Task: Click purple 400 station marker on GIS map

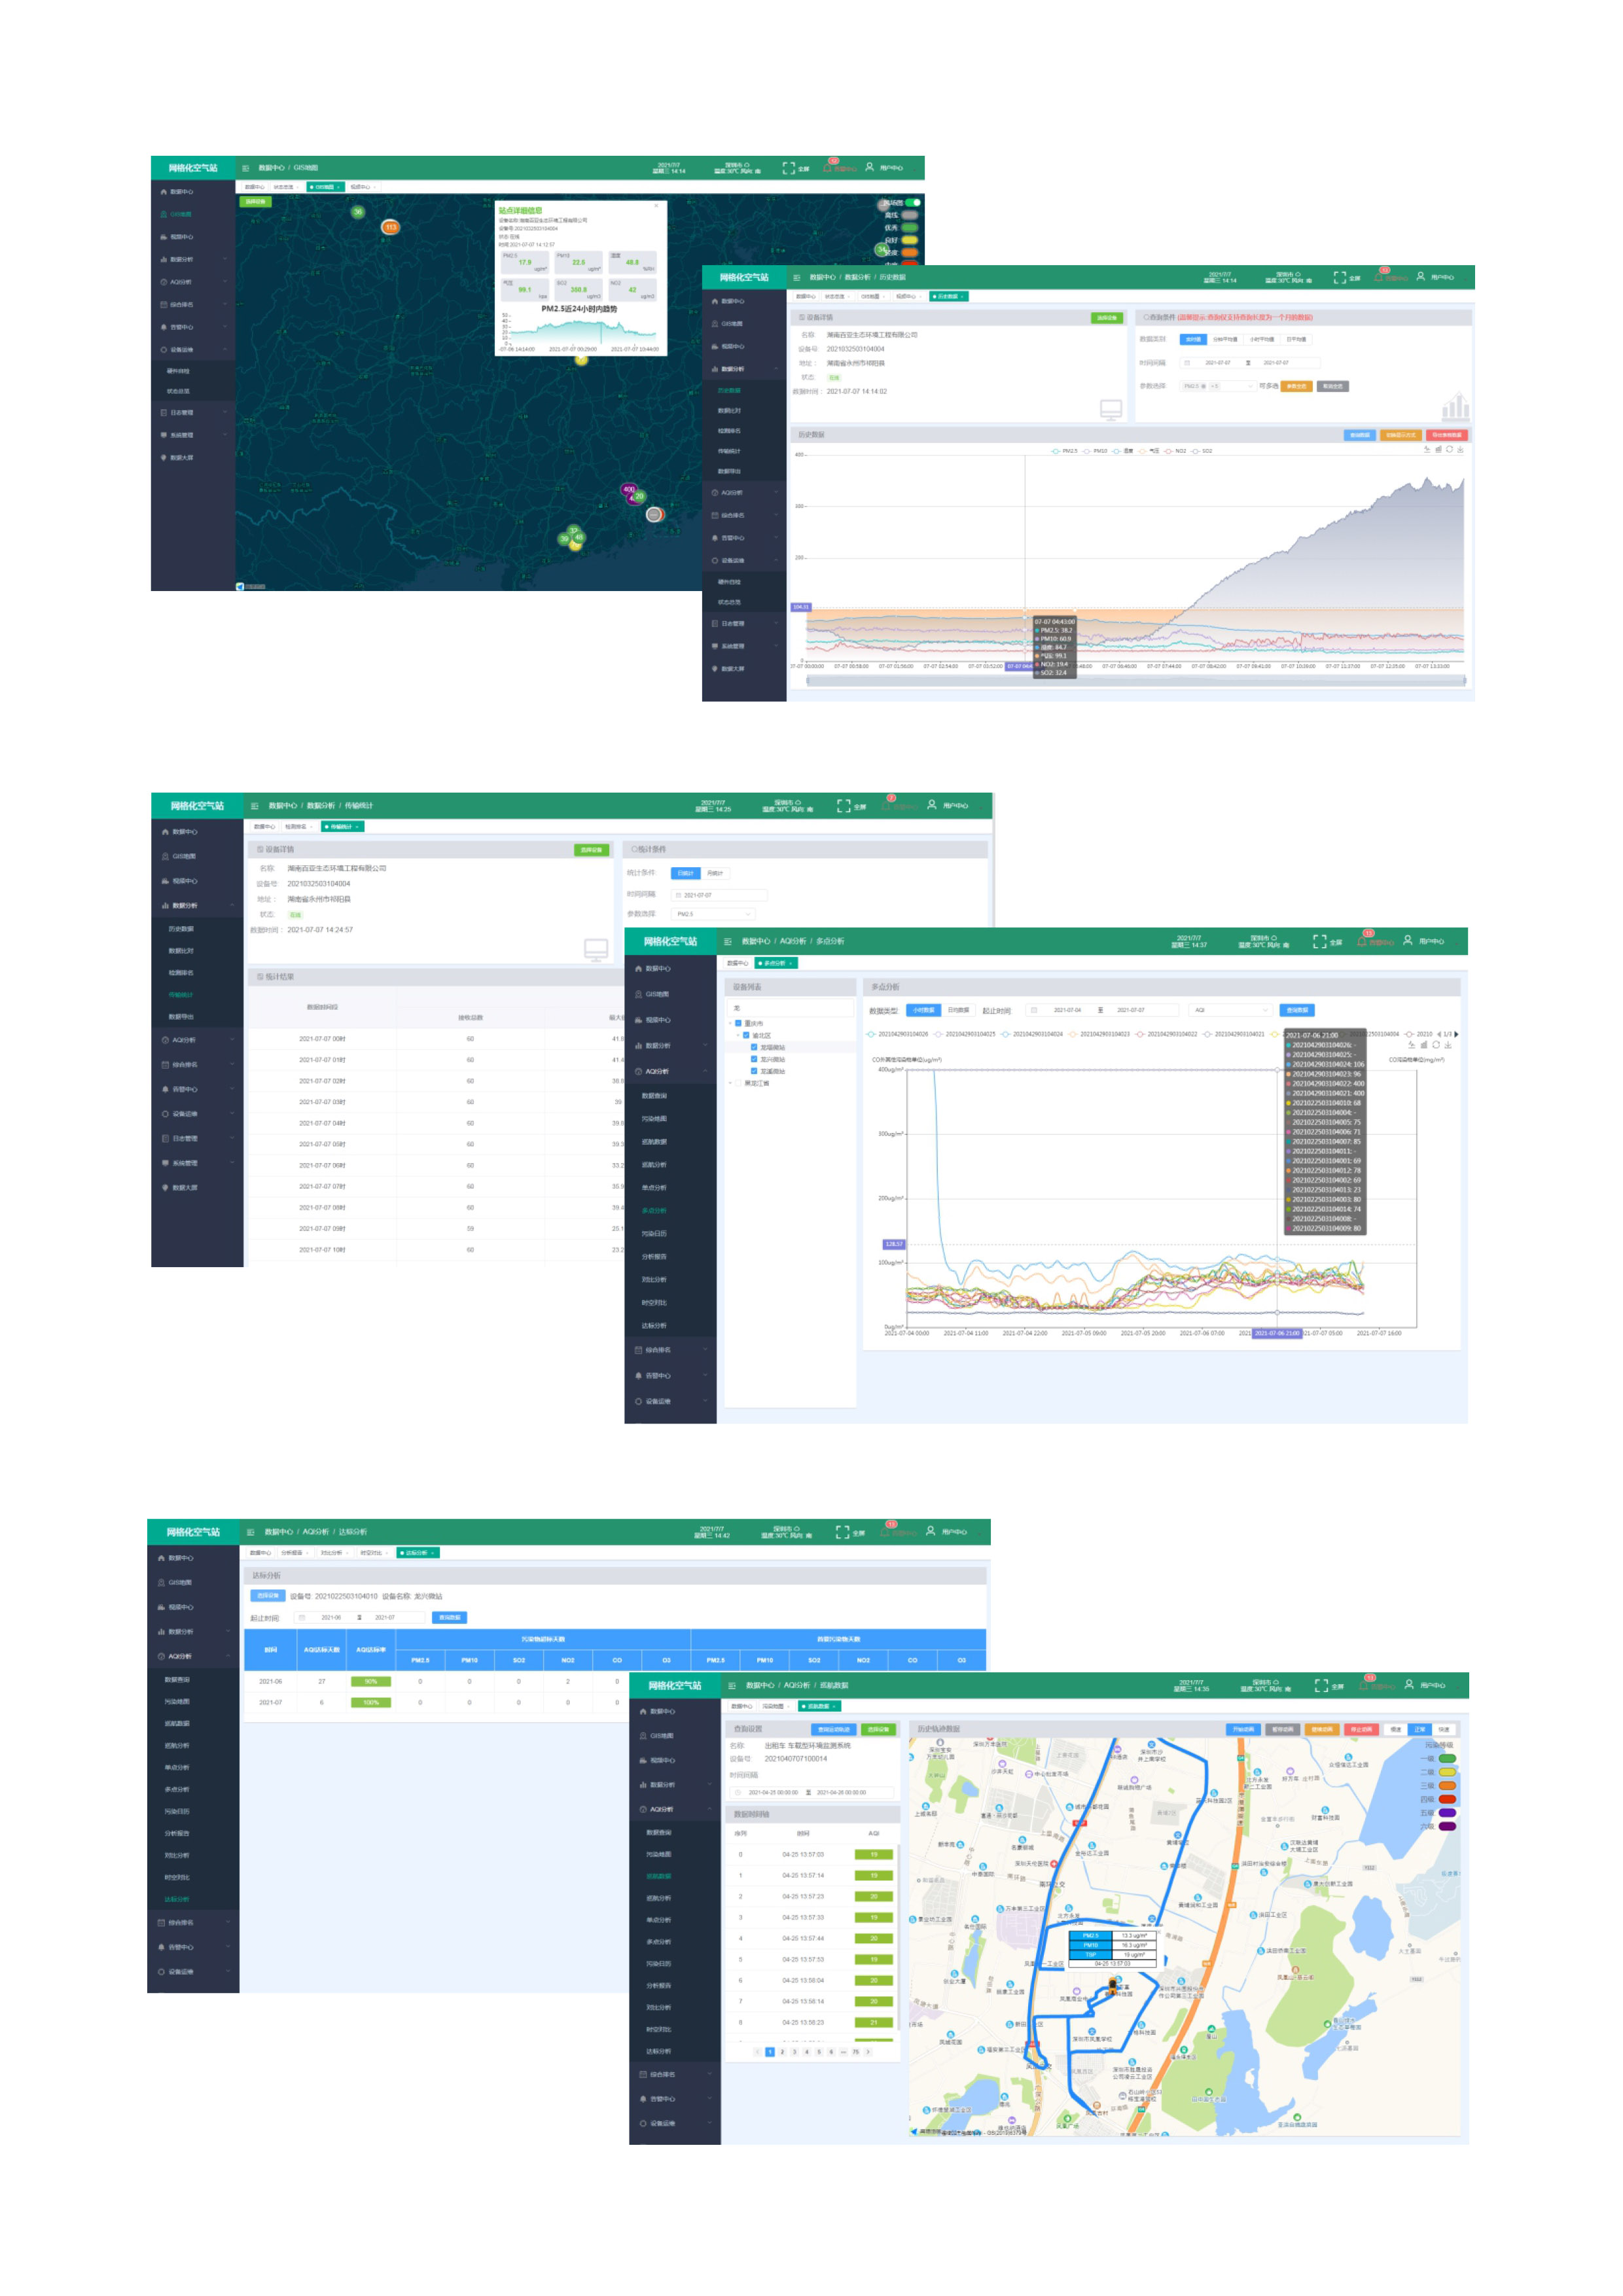Action: click(x=628, y=490)
